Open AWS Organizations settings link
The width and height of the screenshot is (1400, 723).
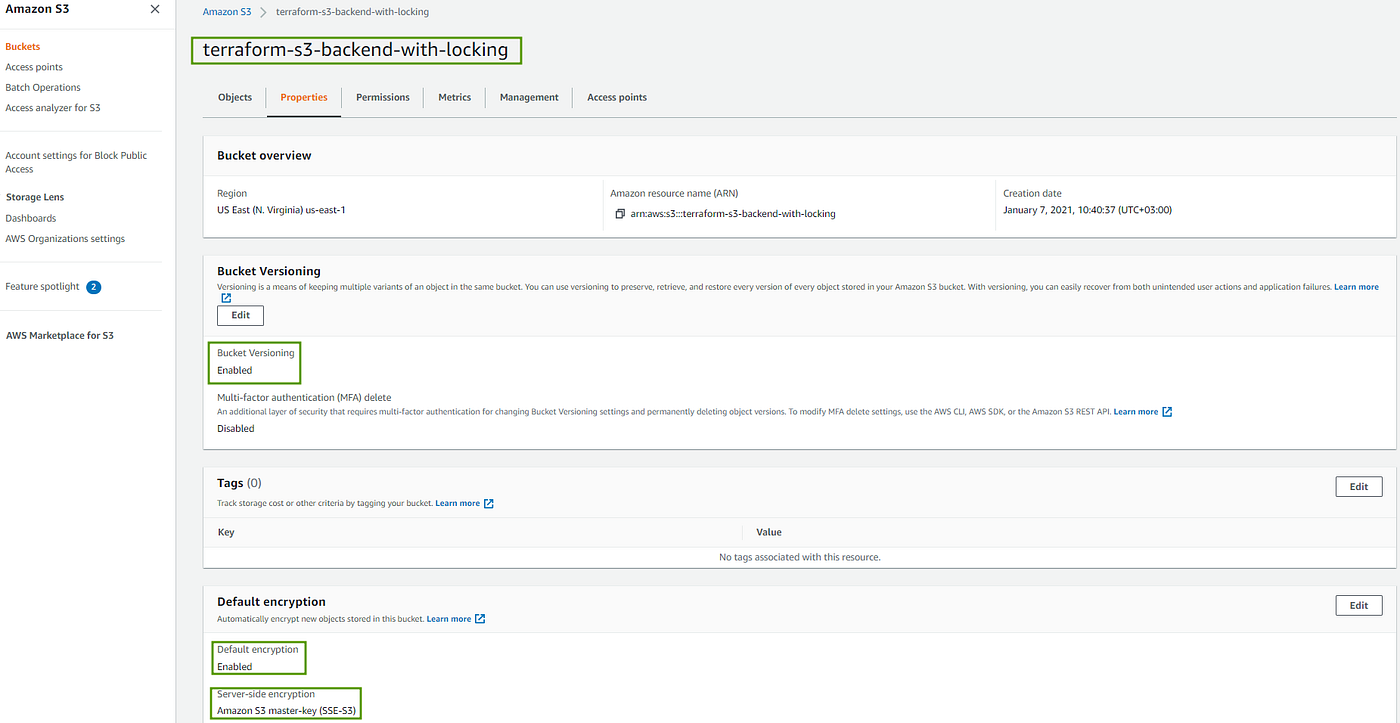(x=65, y=239)
